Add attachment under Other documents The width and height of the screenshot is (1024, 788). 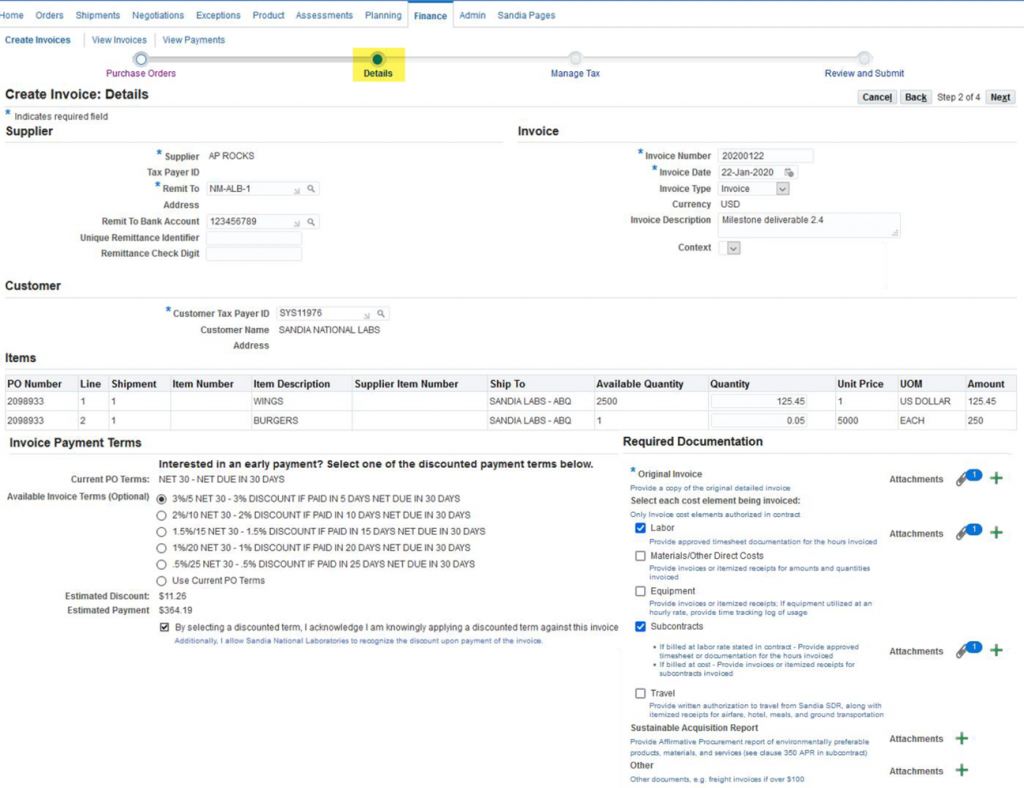(962, 771)
